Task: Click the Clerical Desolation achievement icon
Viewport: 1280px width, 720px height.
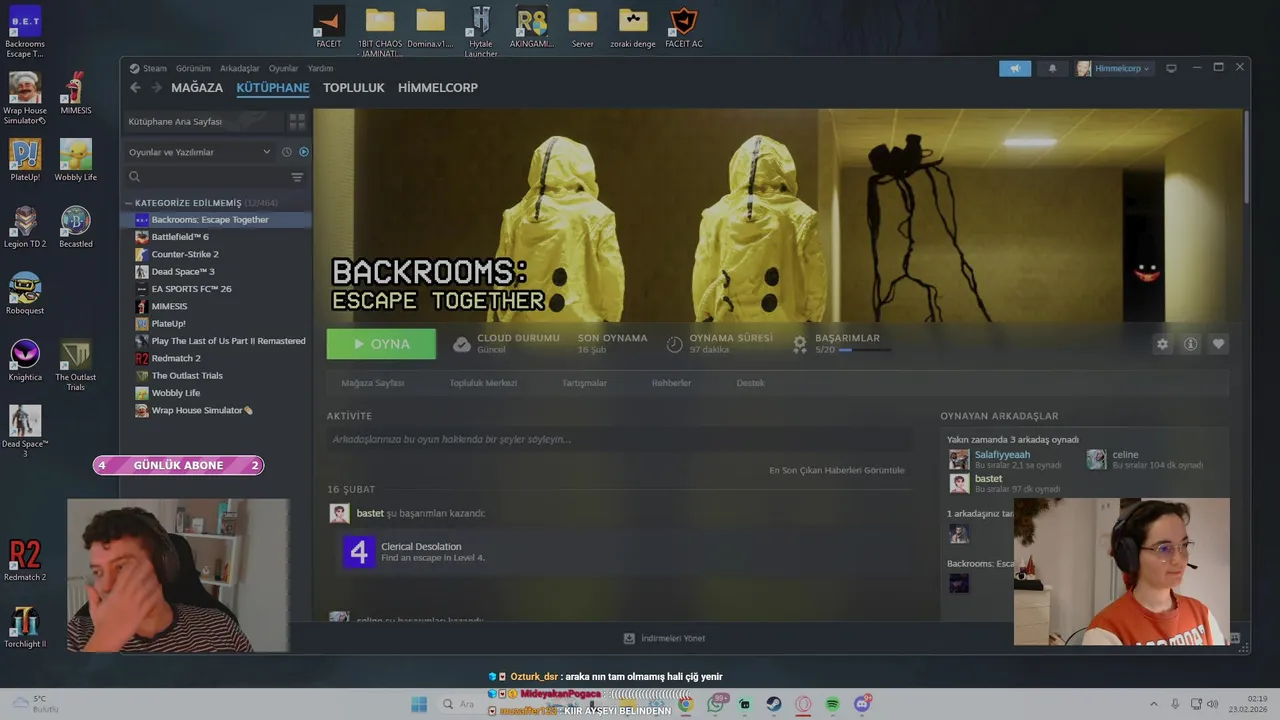Action: tap(359, 552)
